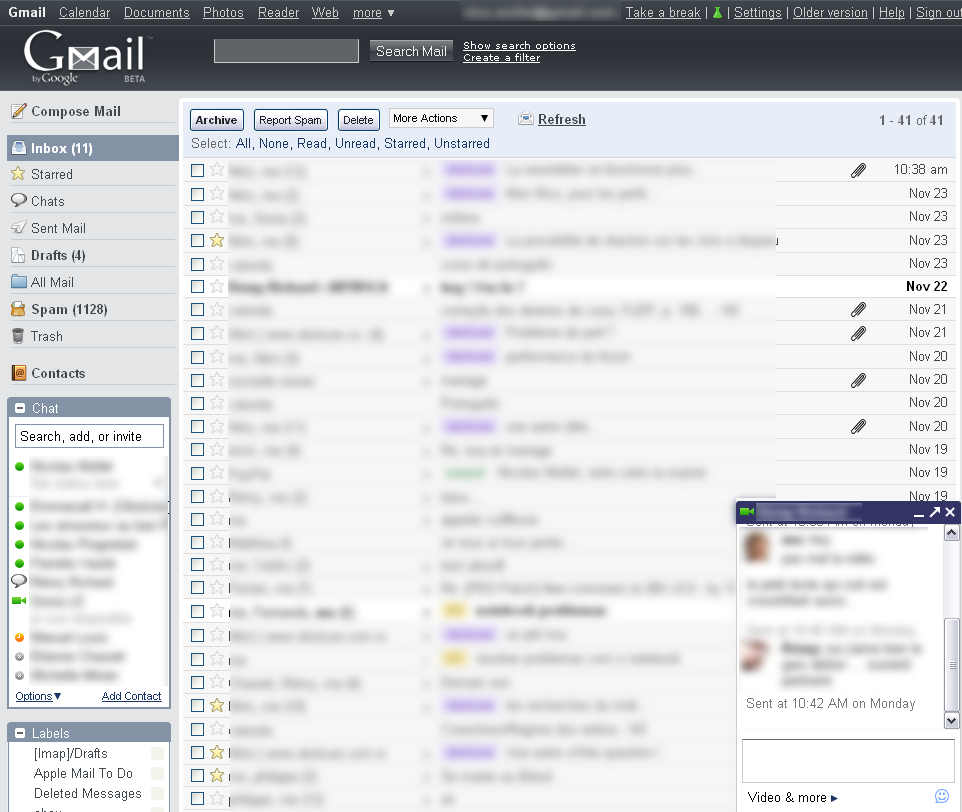
Task: Star the 10:38 am email
Action: pos(217,170)
